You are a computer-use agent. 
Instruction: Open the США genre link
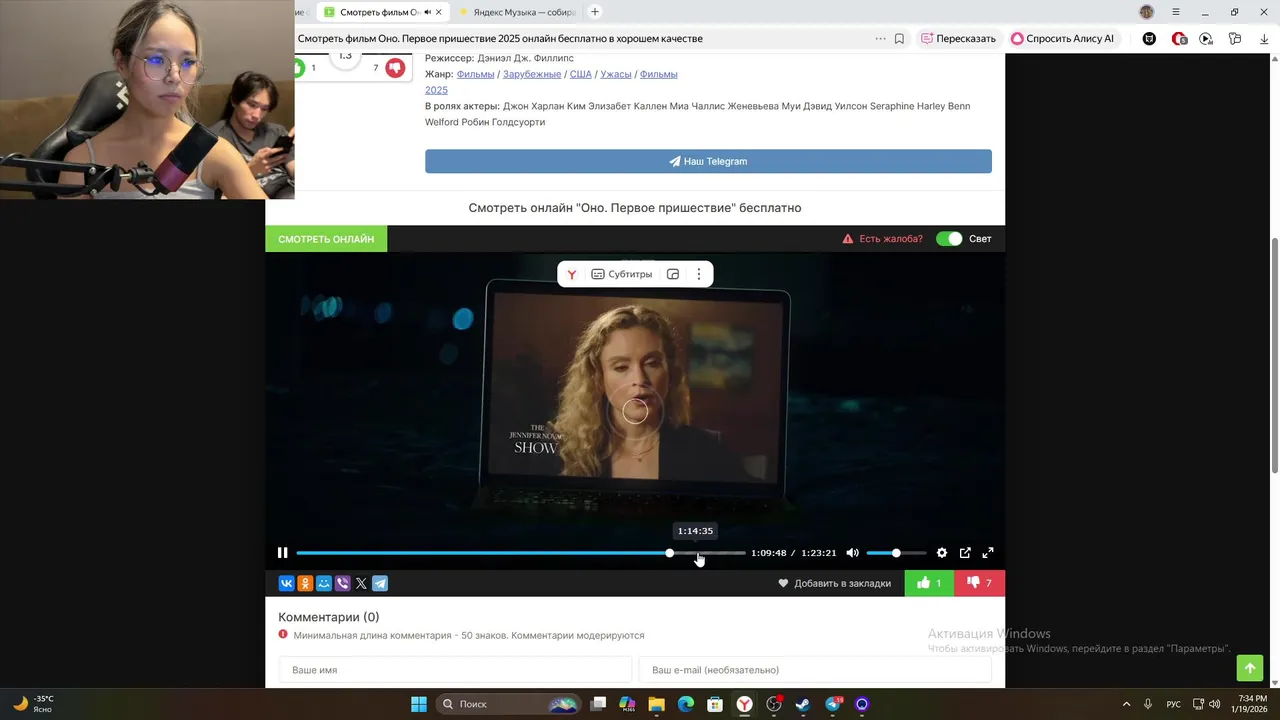click(x=581, y=74)
